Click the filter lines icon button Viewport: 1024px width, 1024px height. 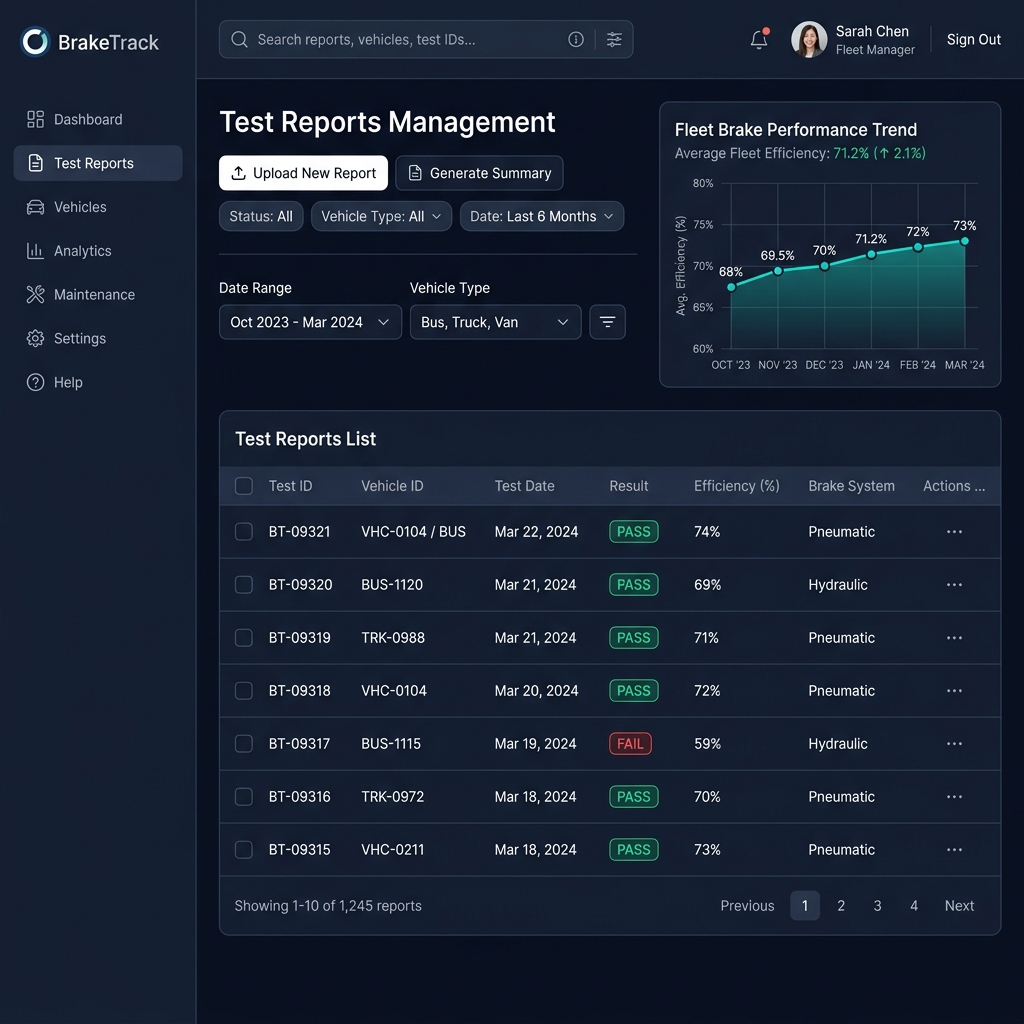click(x=607, y=322)
